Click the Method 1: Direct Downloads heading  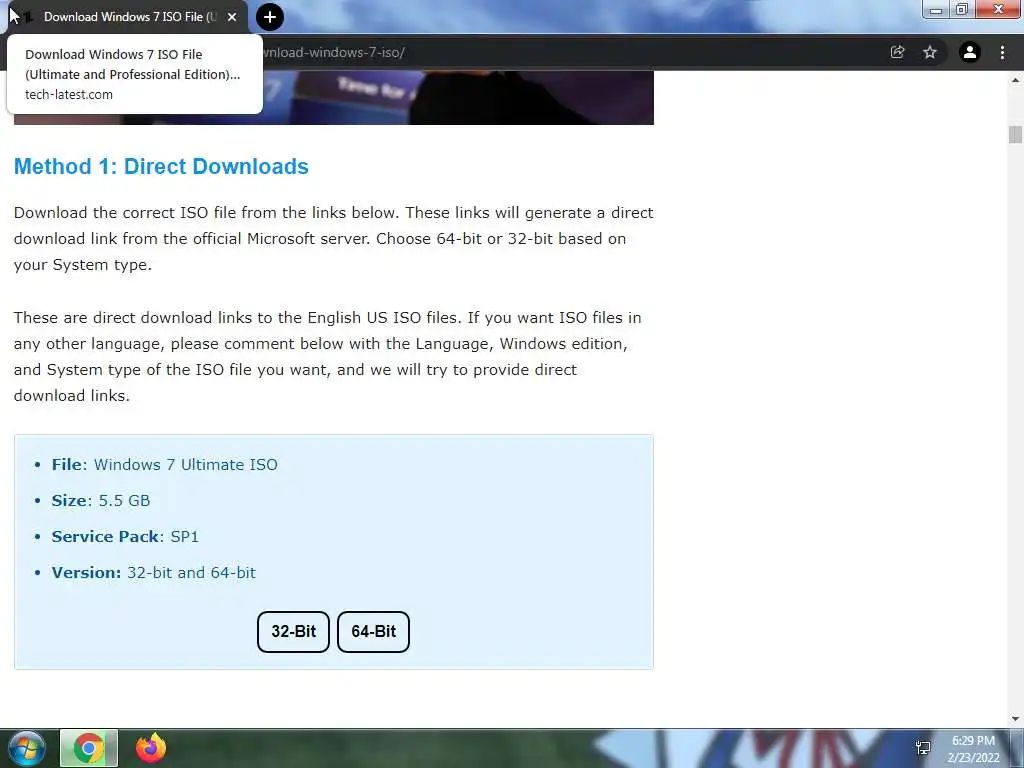(161, 167)
